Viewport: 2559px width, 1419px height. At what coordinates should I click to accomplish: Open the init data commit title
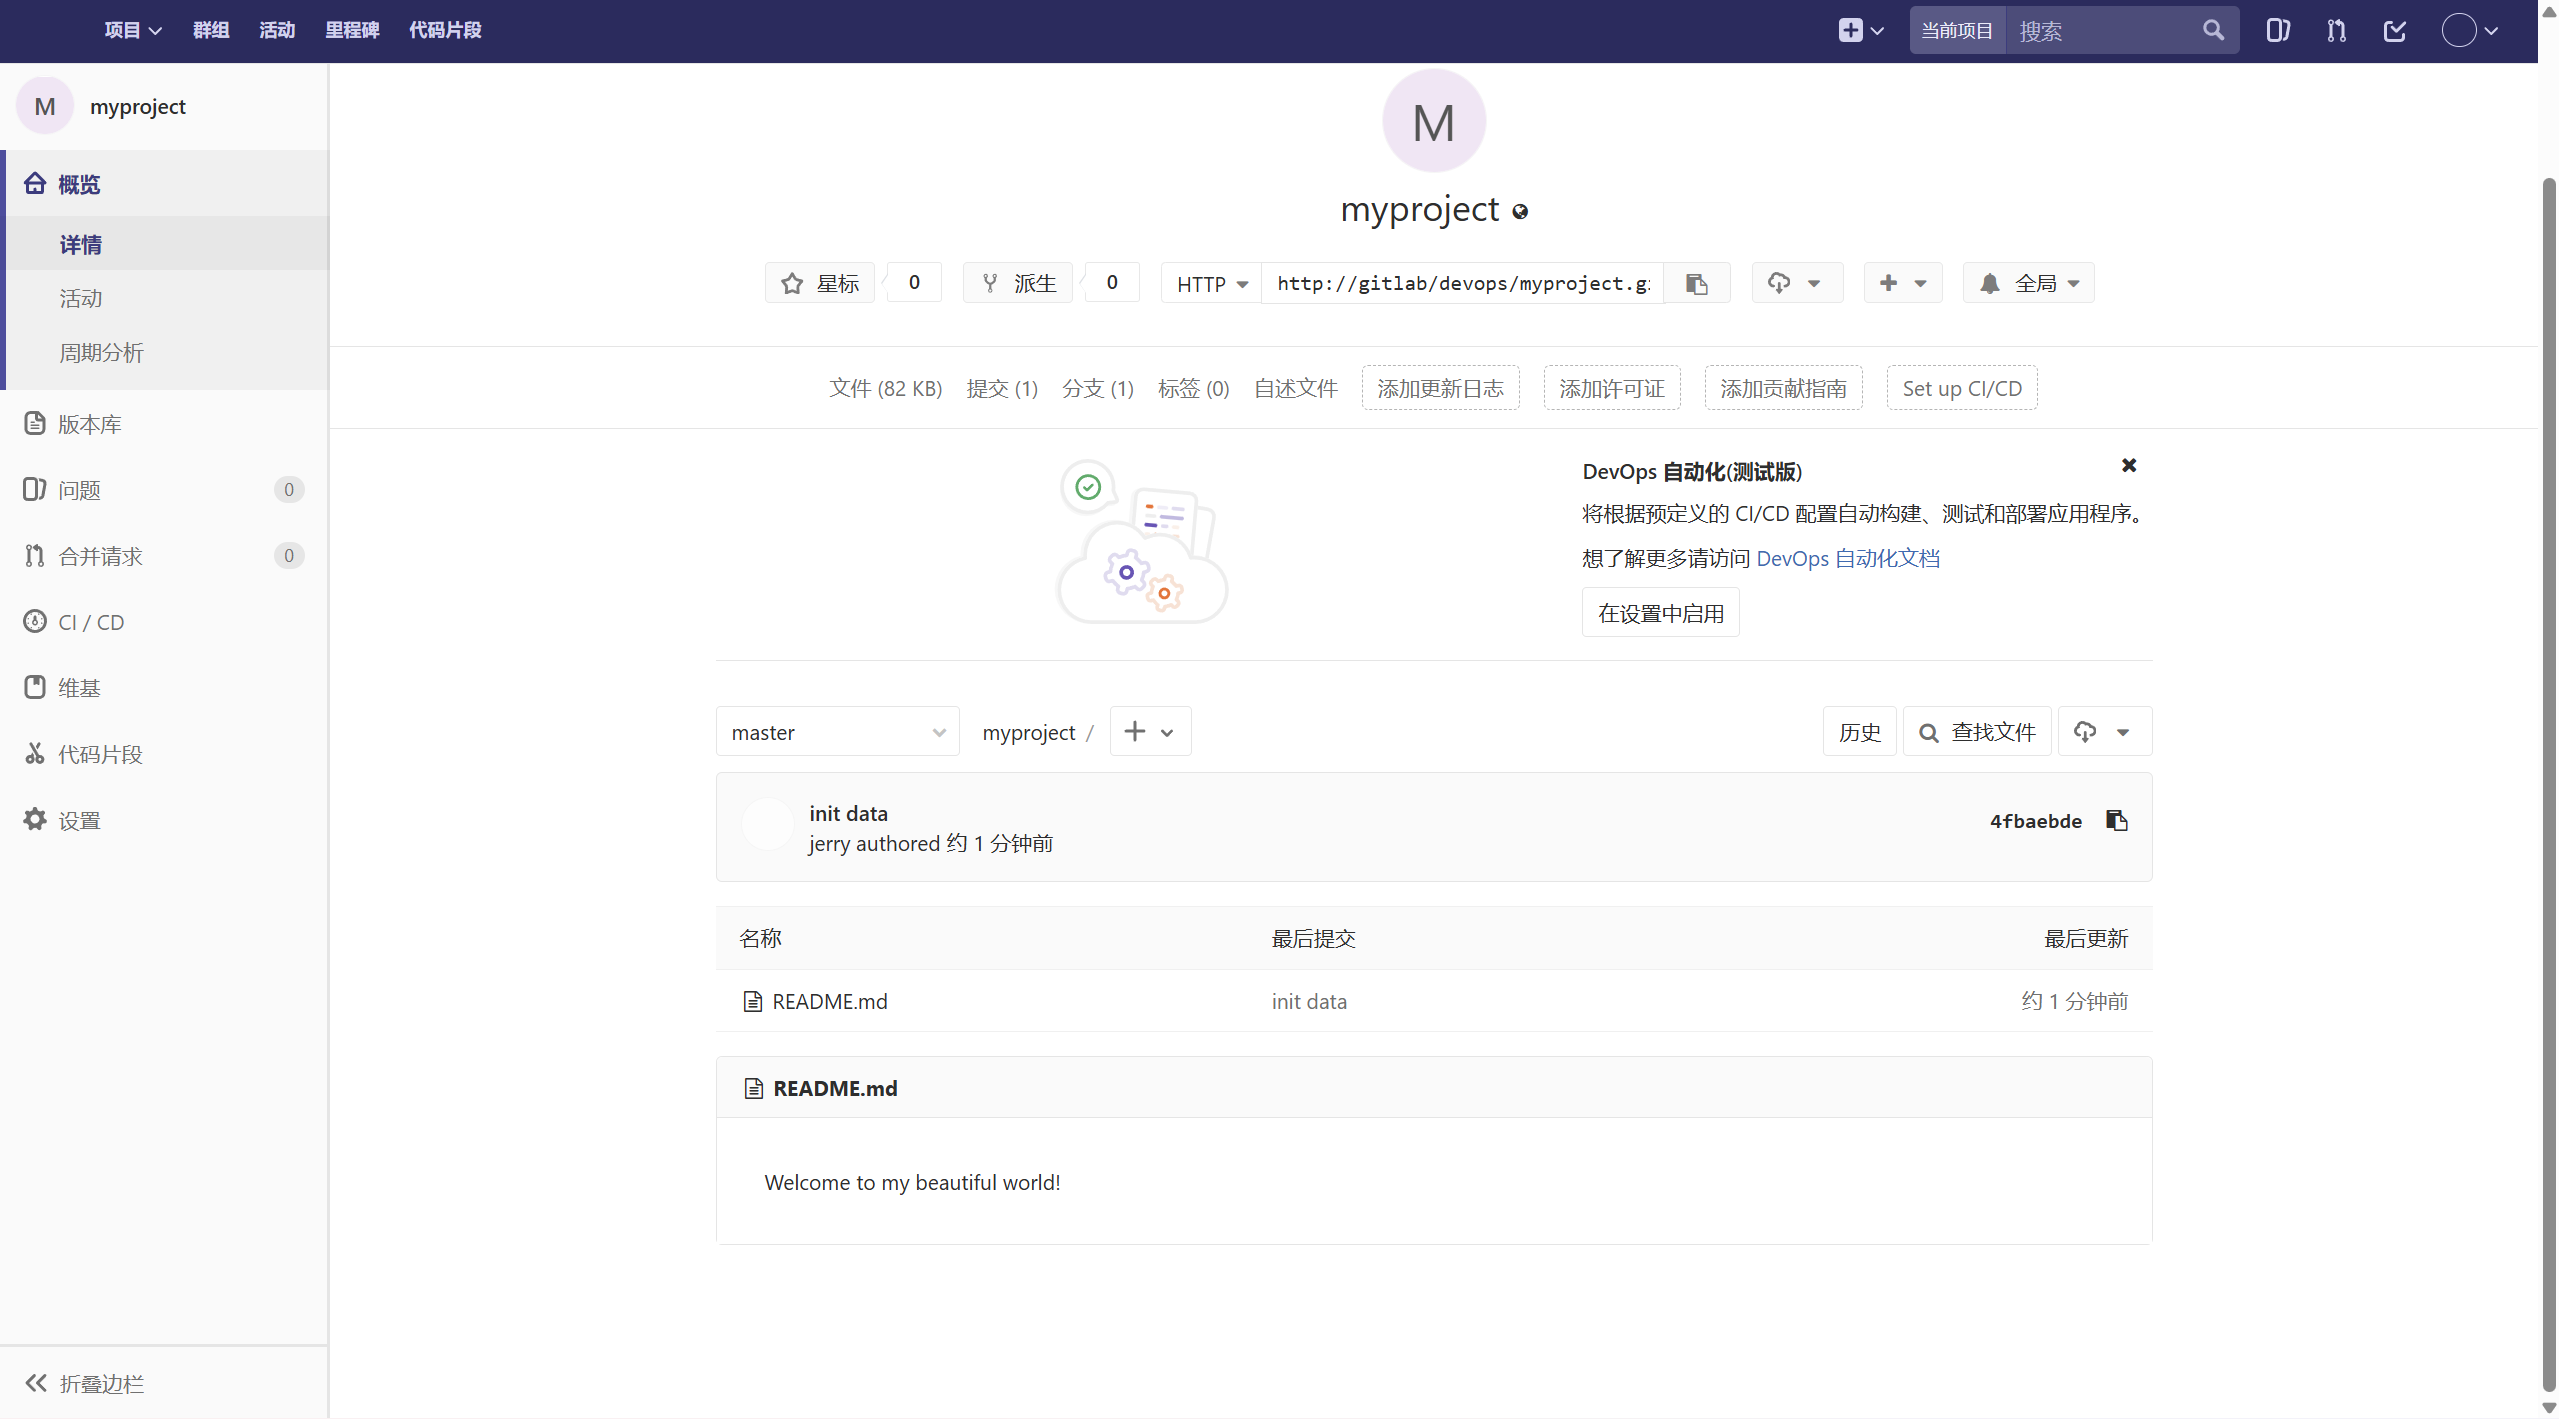pyautogui.click(x=848, y=813)
